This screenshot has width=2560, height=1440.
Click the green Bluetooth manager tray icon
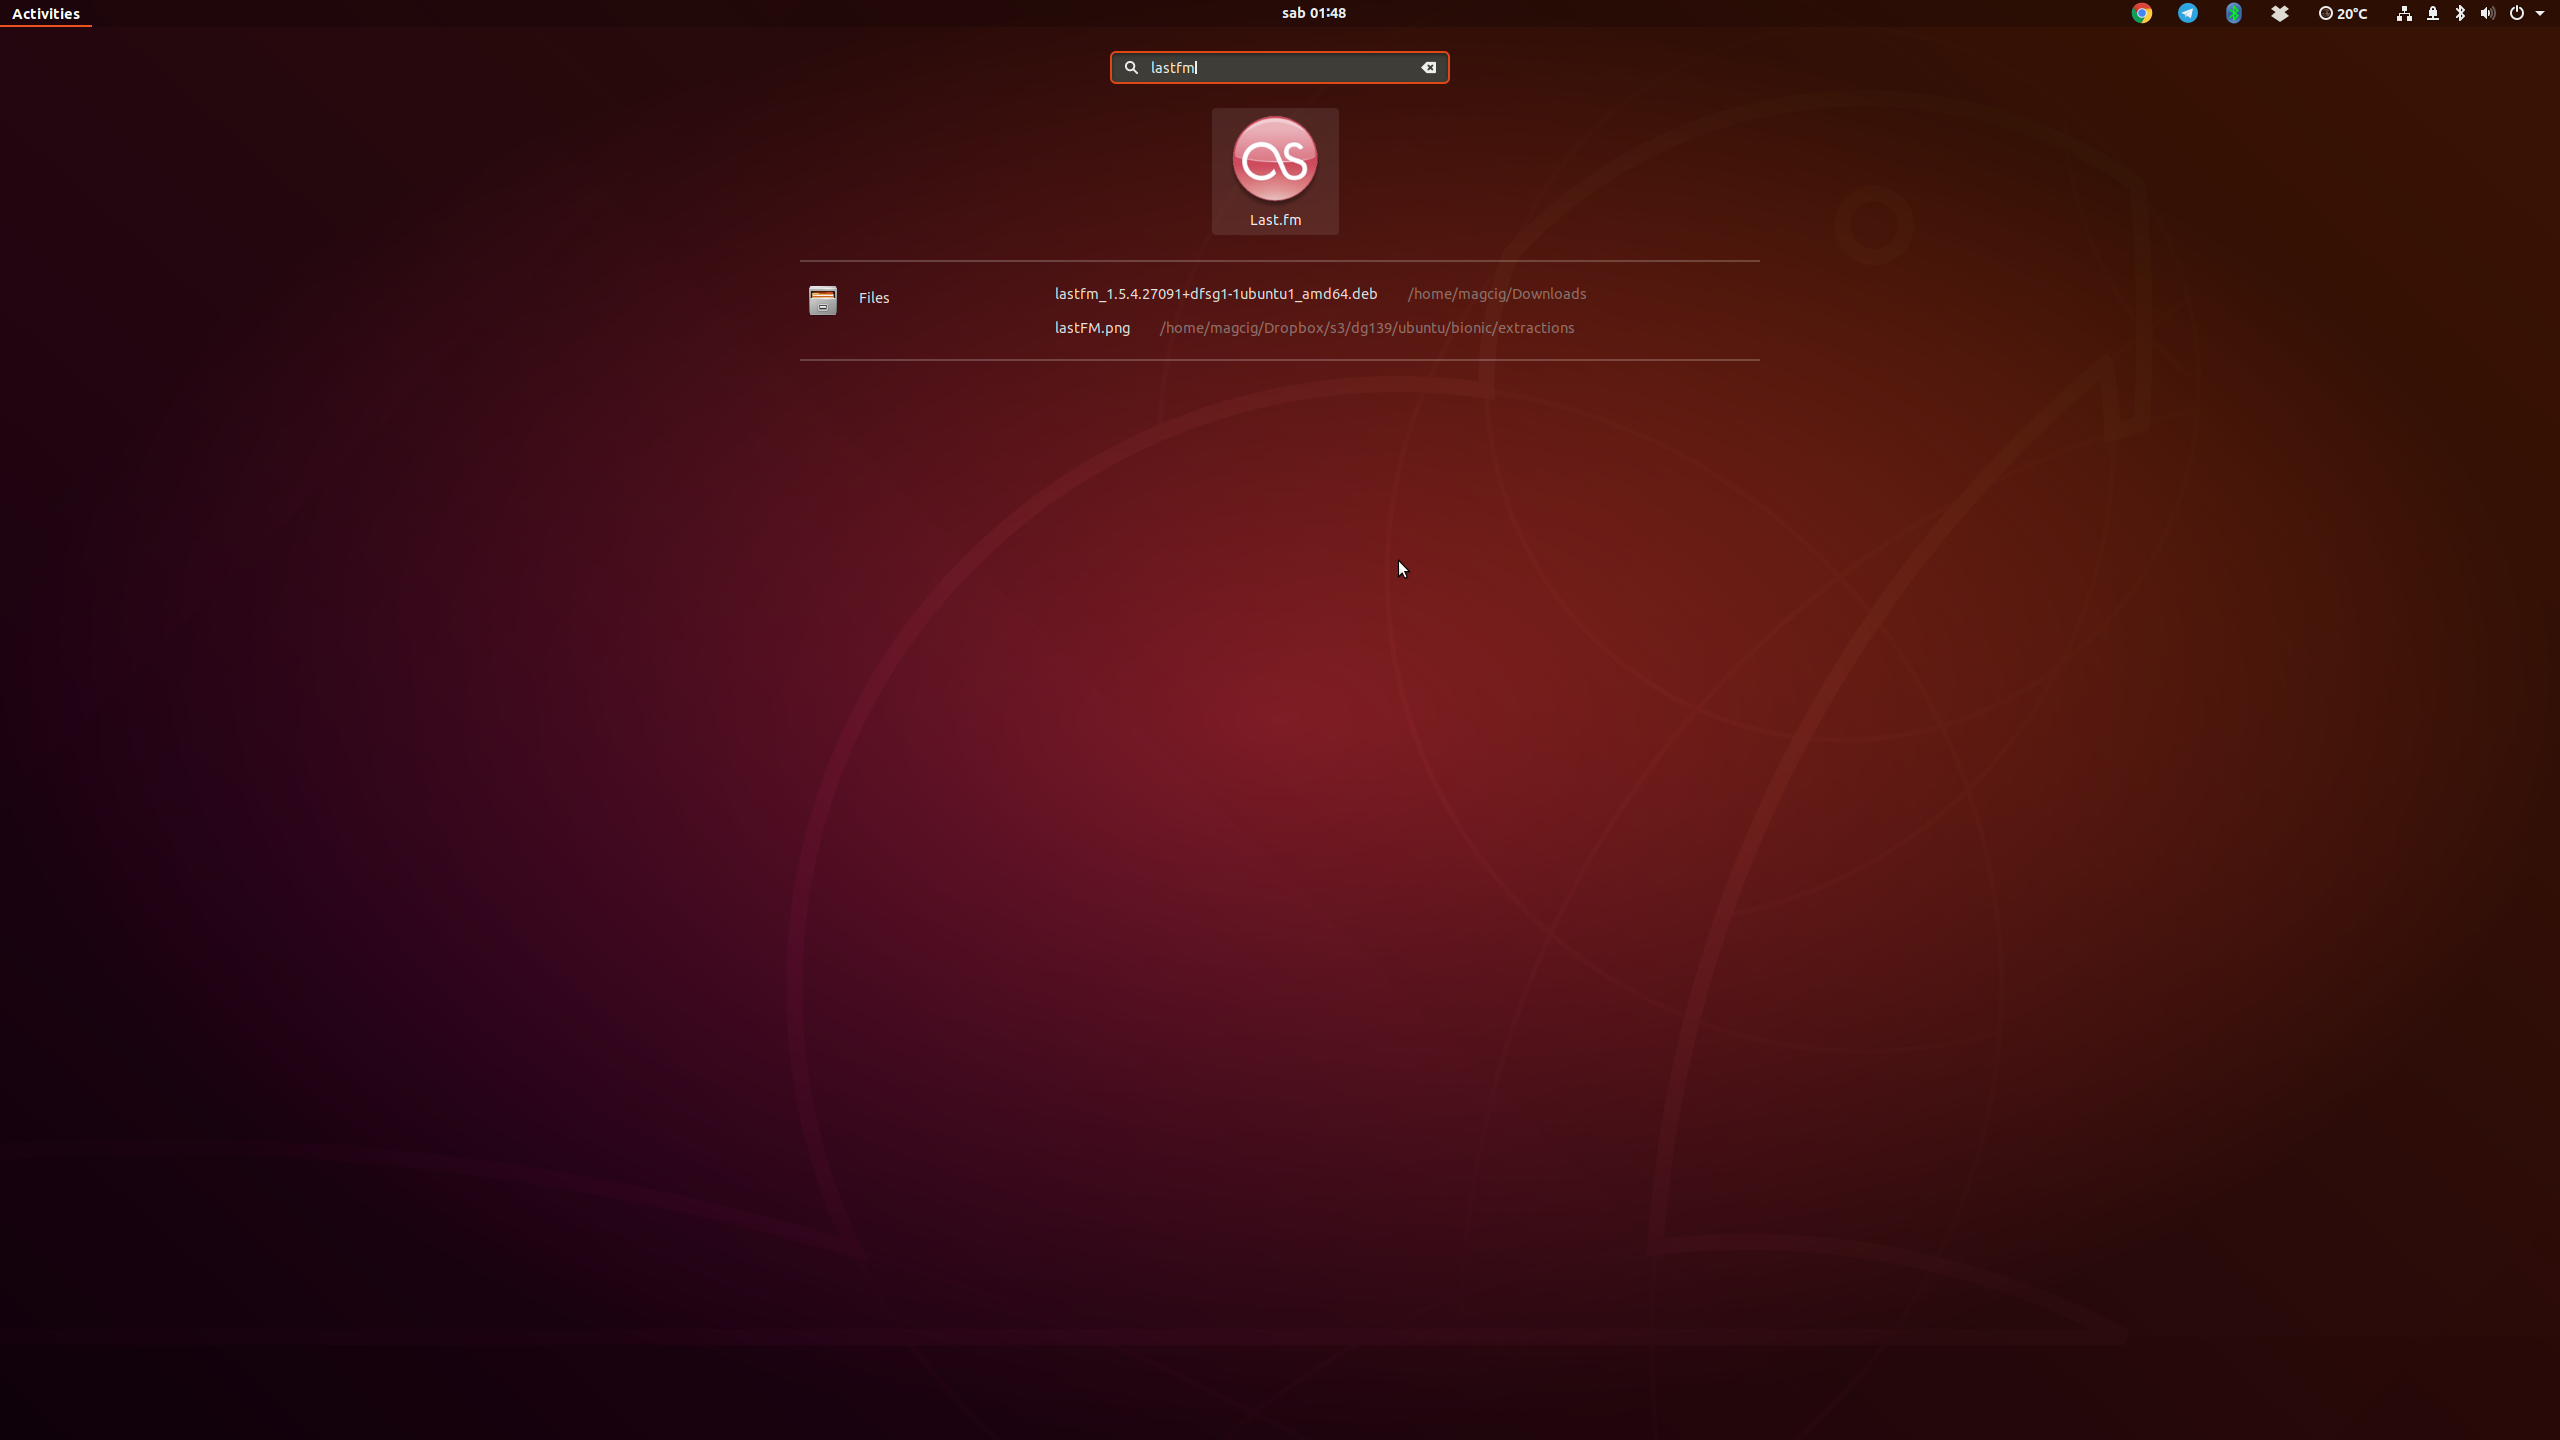(x=2234, y=13)
